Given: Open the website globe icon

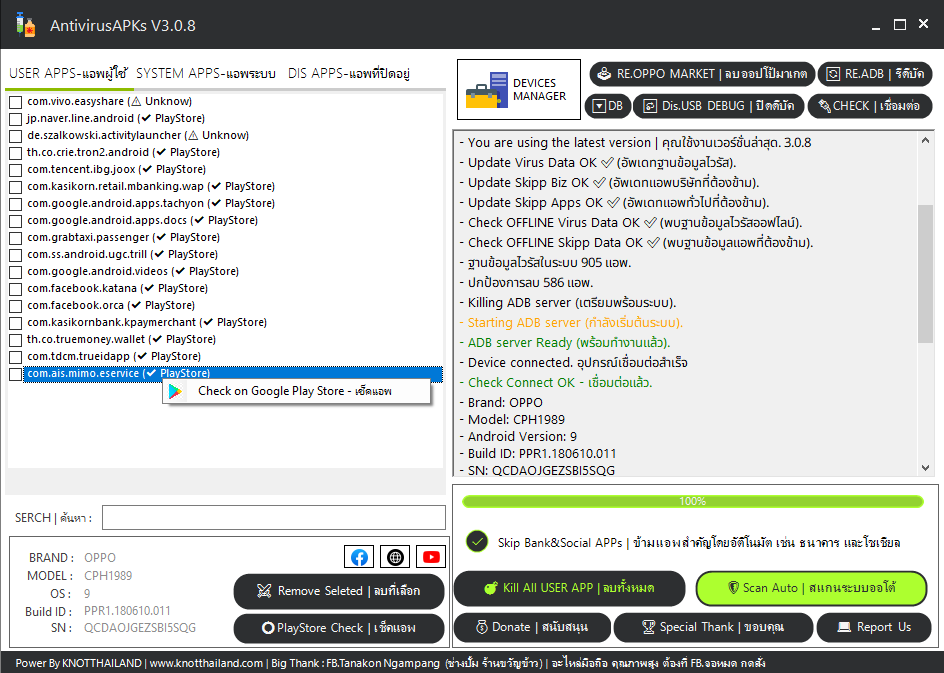Looking at the screenshot, I should tap(395, 557).
